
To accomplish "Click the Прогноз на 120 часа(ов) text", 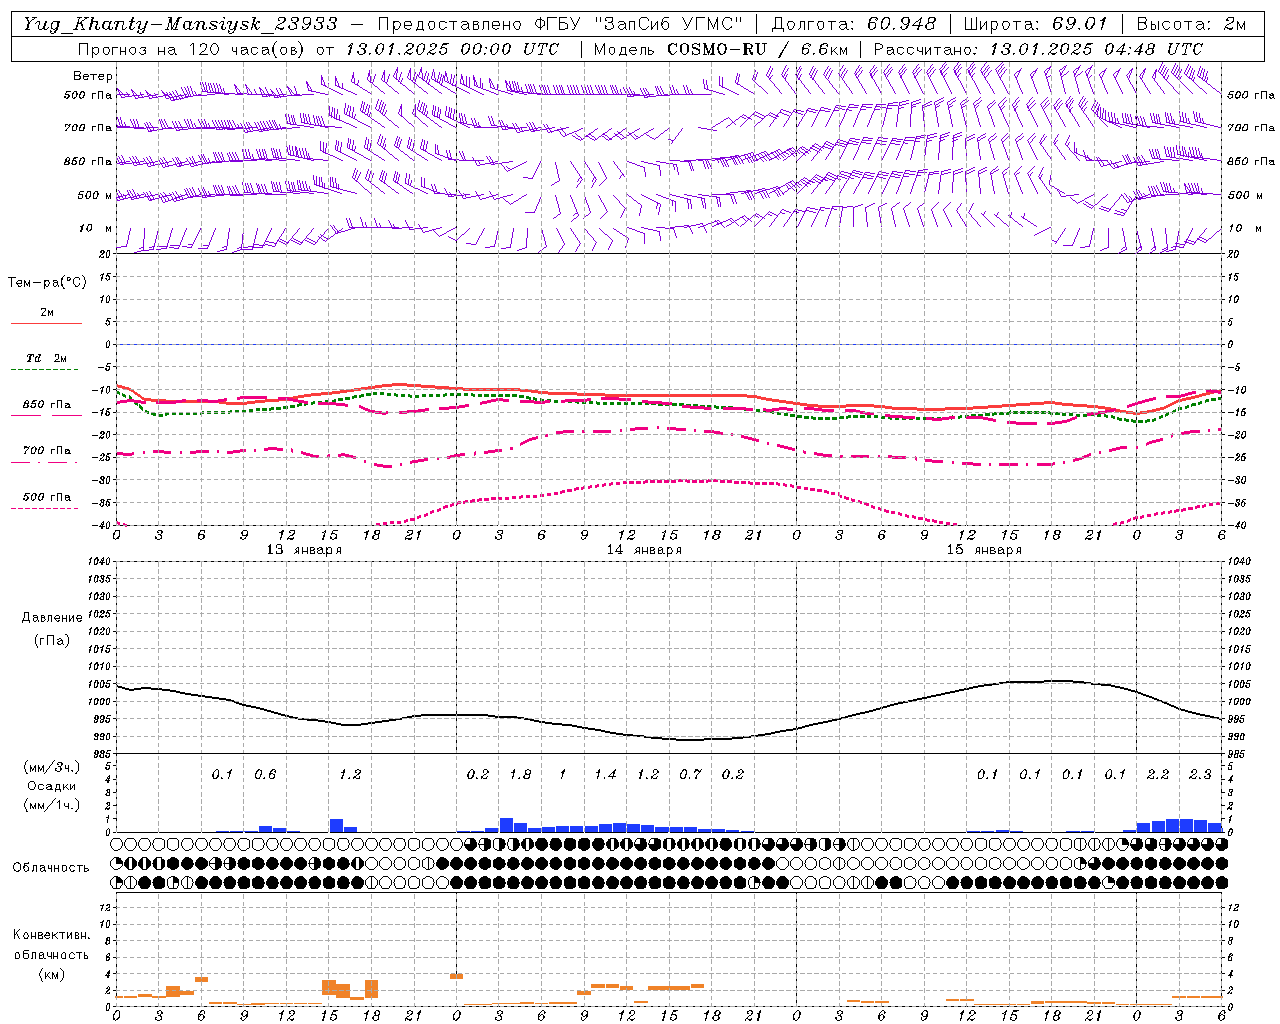I will click(192, 49).
